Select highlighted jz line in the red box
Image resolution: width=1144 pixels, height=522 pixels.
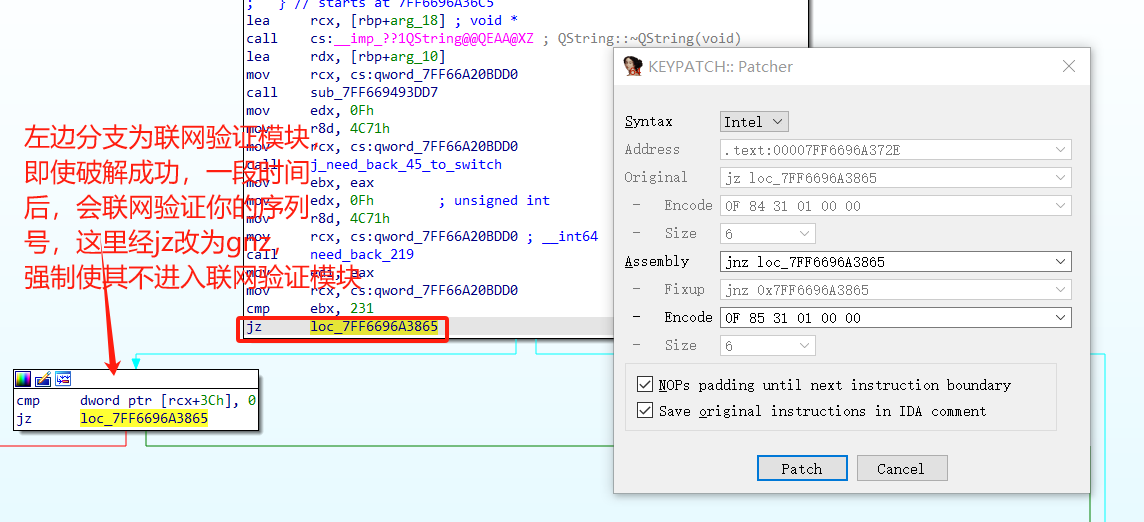343,327
